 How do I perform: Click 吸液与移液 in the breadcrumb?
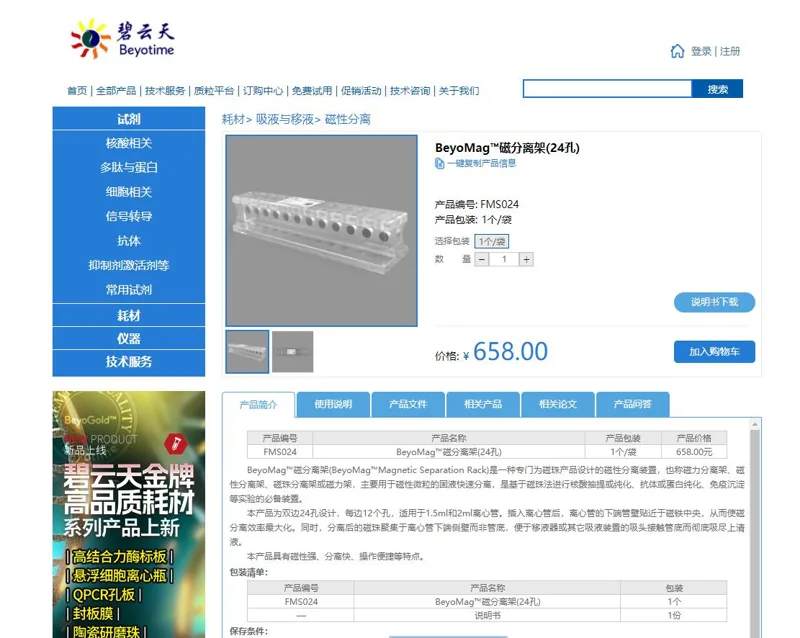pyautogui.click(x=285, y=119)
